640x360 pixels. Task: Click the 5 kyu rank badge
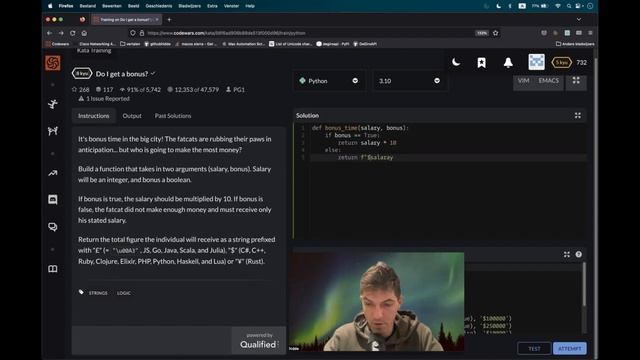(561, 62)
